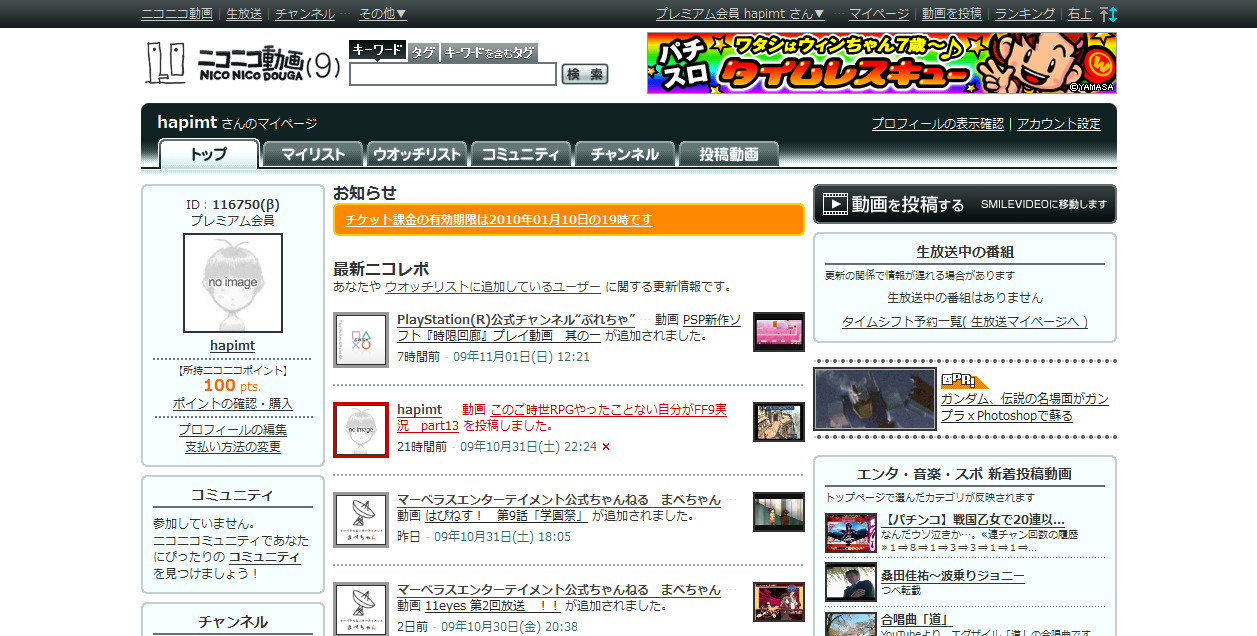
Task: Open ガンダム、伝説の名場面 PR link
Action: pos(1024,407)
